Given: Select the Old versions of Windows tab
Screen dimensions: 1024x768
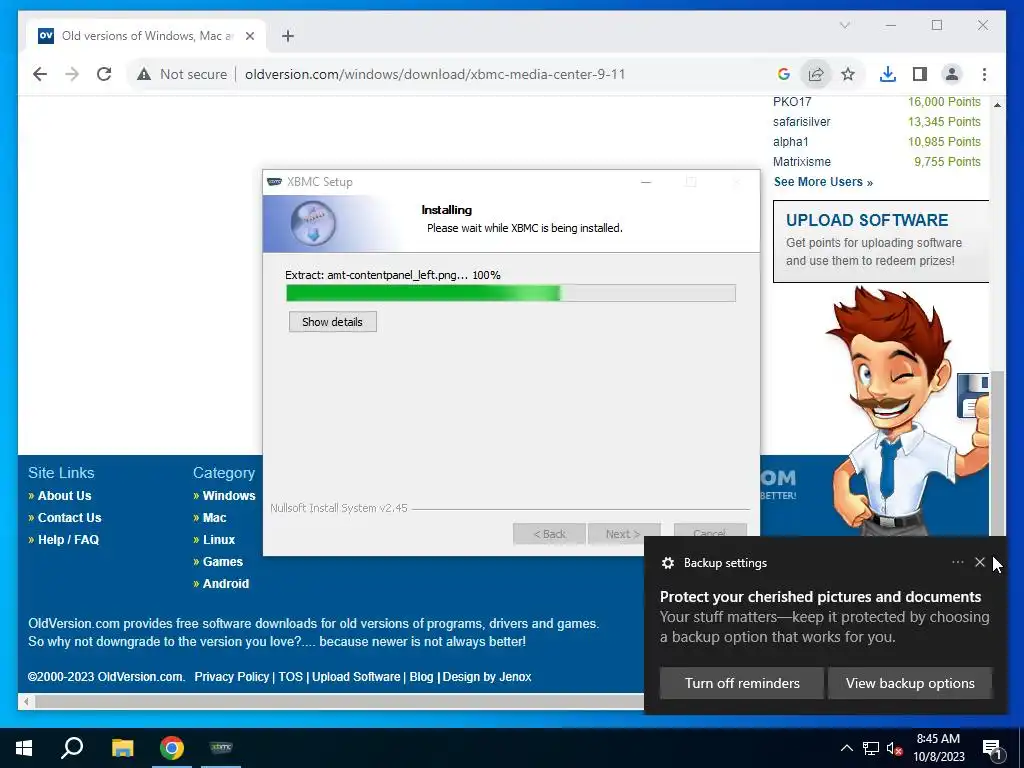Looking at the screenshot, I should (147, 36).
